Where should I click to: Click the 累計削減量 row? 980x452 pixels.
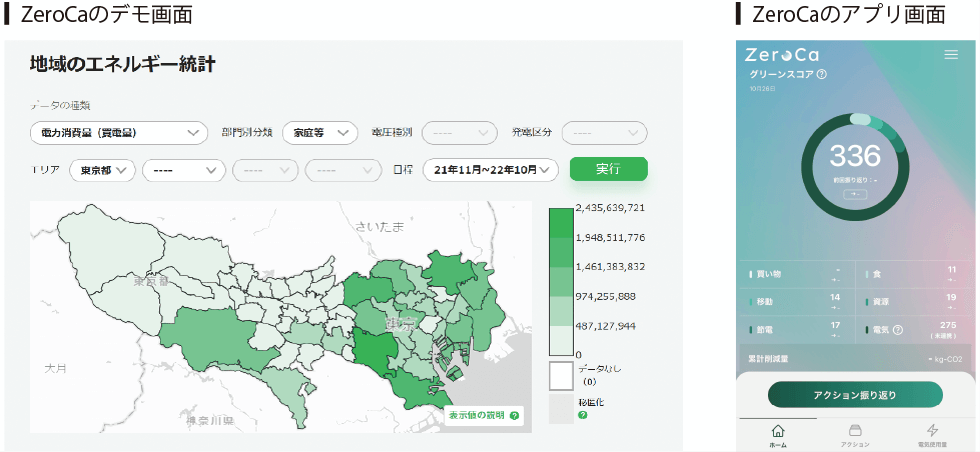click(x=854, y=360)
